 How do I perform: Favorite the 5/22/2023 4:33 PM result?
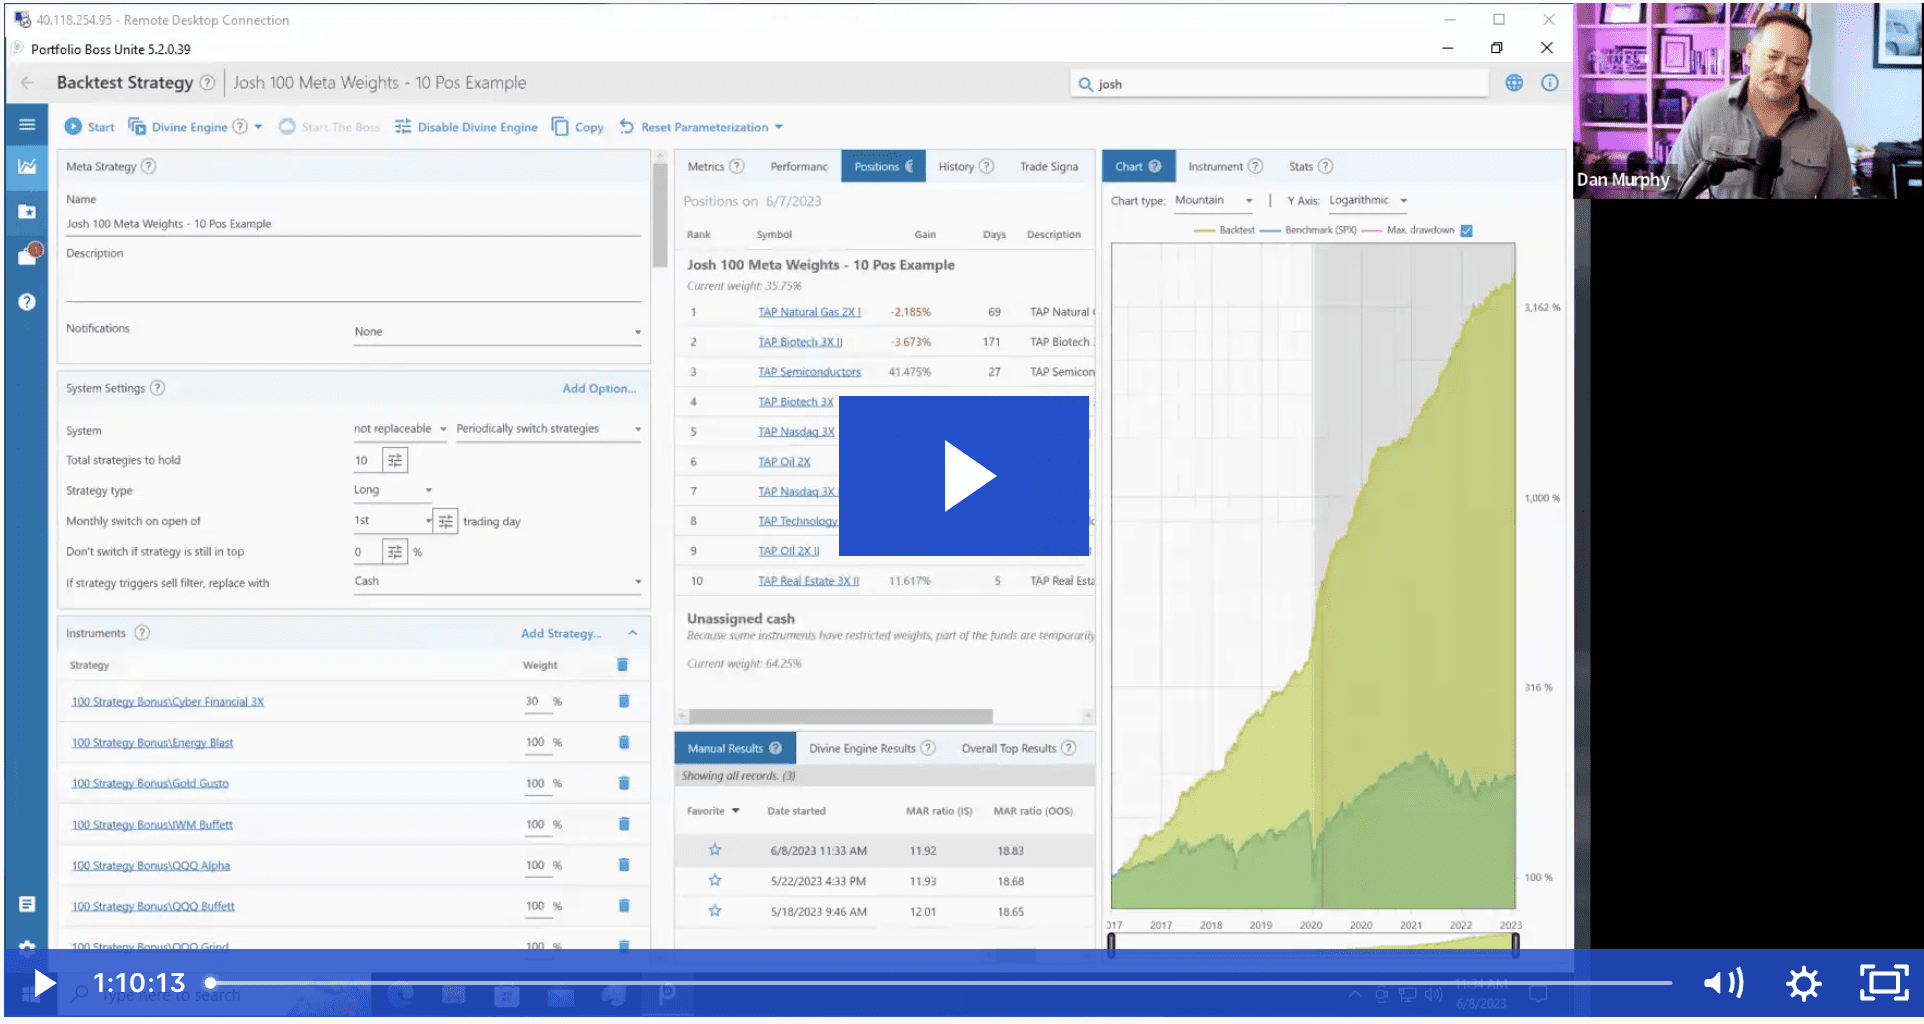[715, 881]
